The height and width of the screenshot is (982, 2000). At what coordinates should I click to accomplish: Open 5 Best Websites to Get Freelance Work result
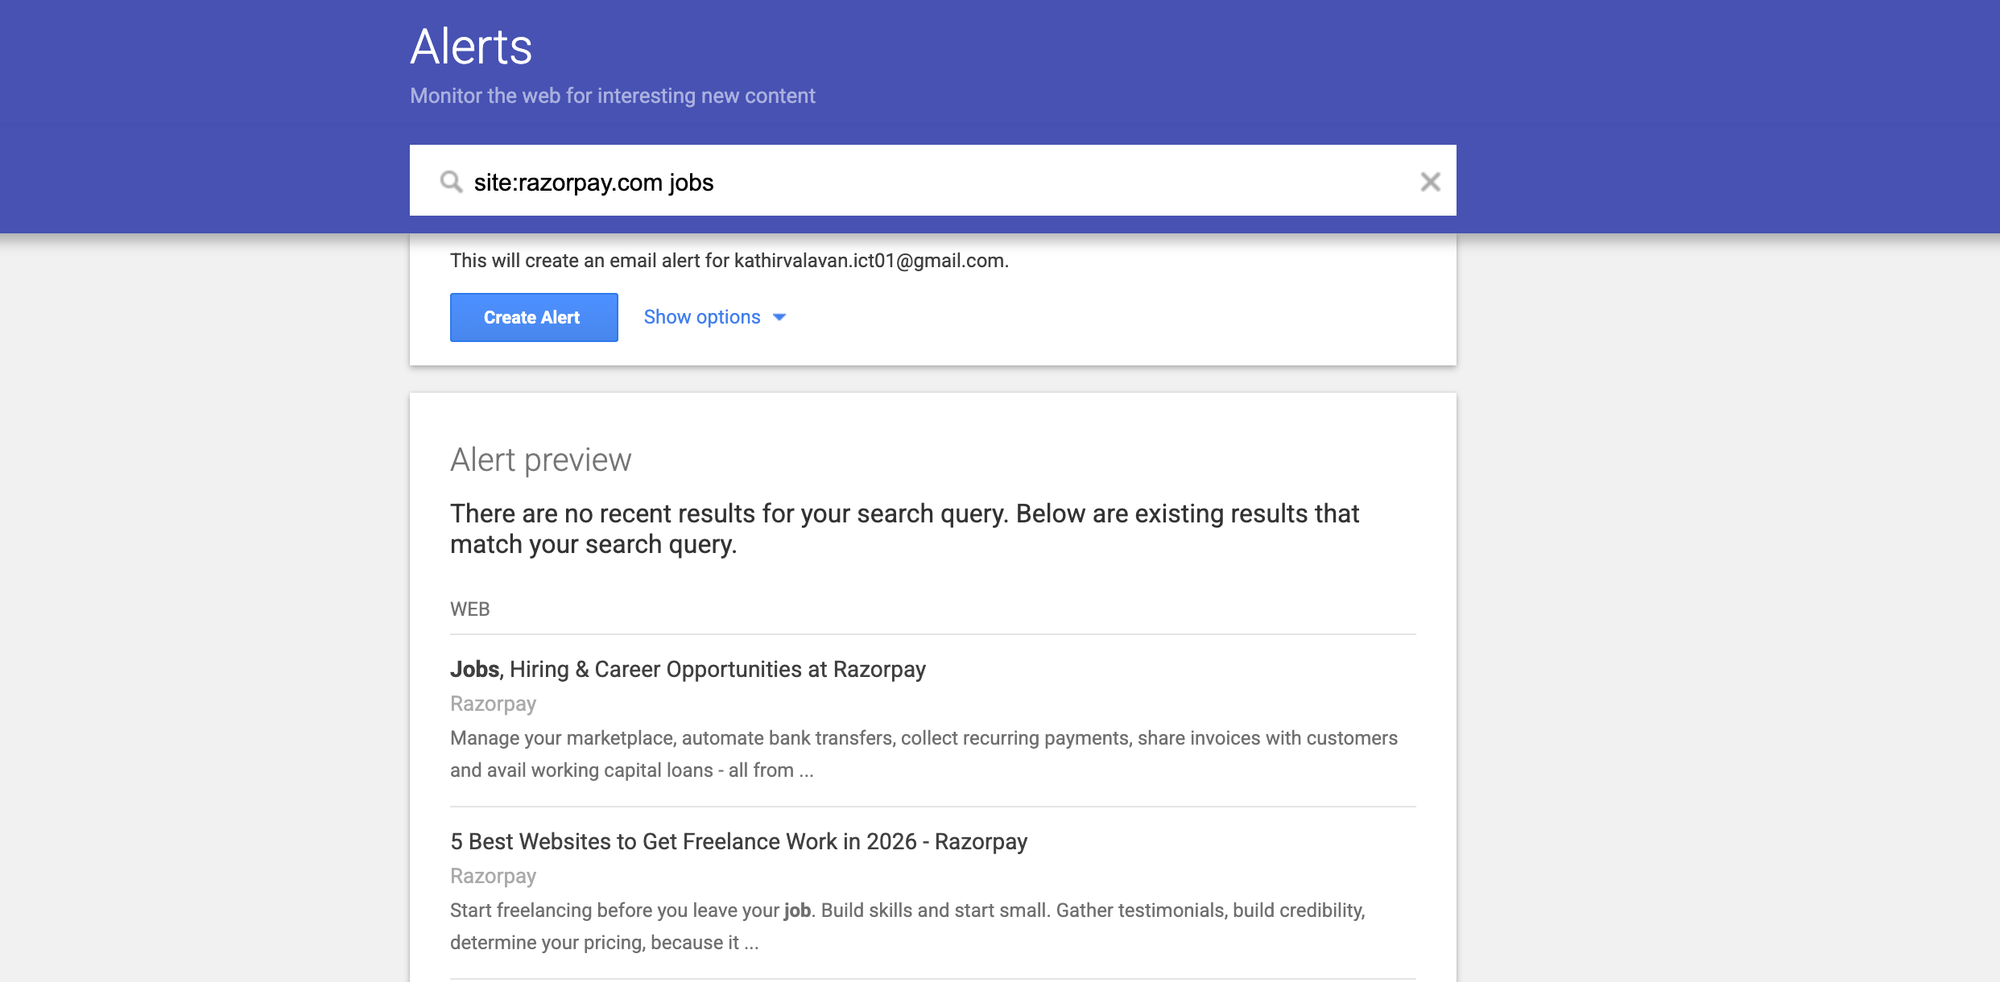coord(739,841)
